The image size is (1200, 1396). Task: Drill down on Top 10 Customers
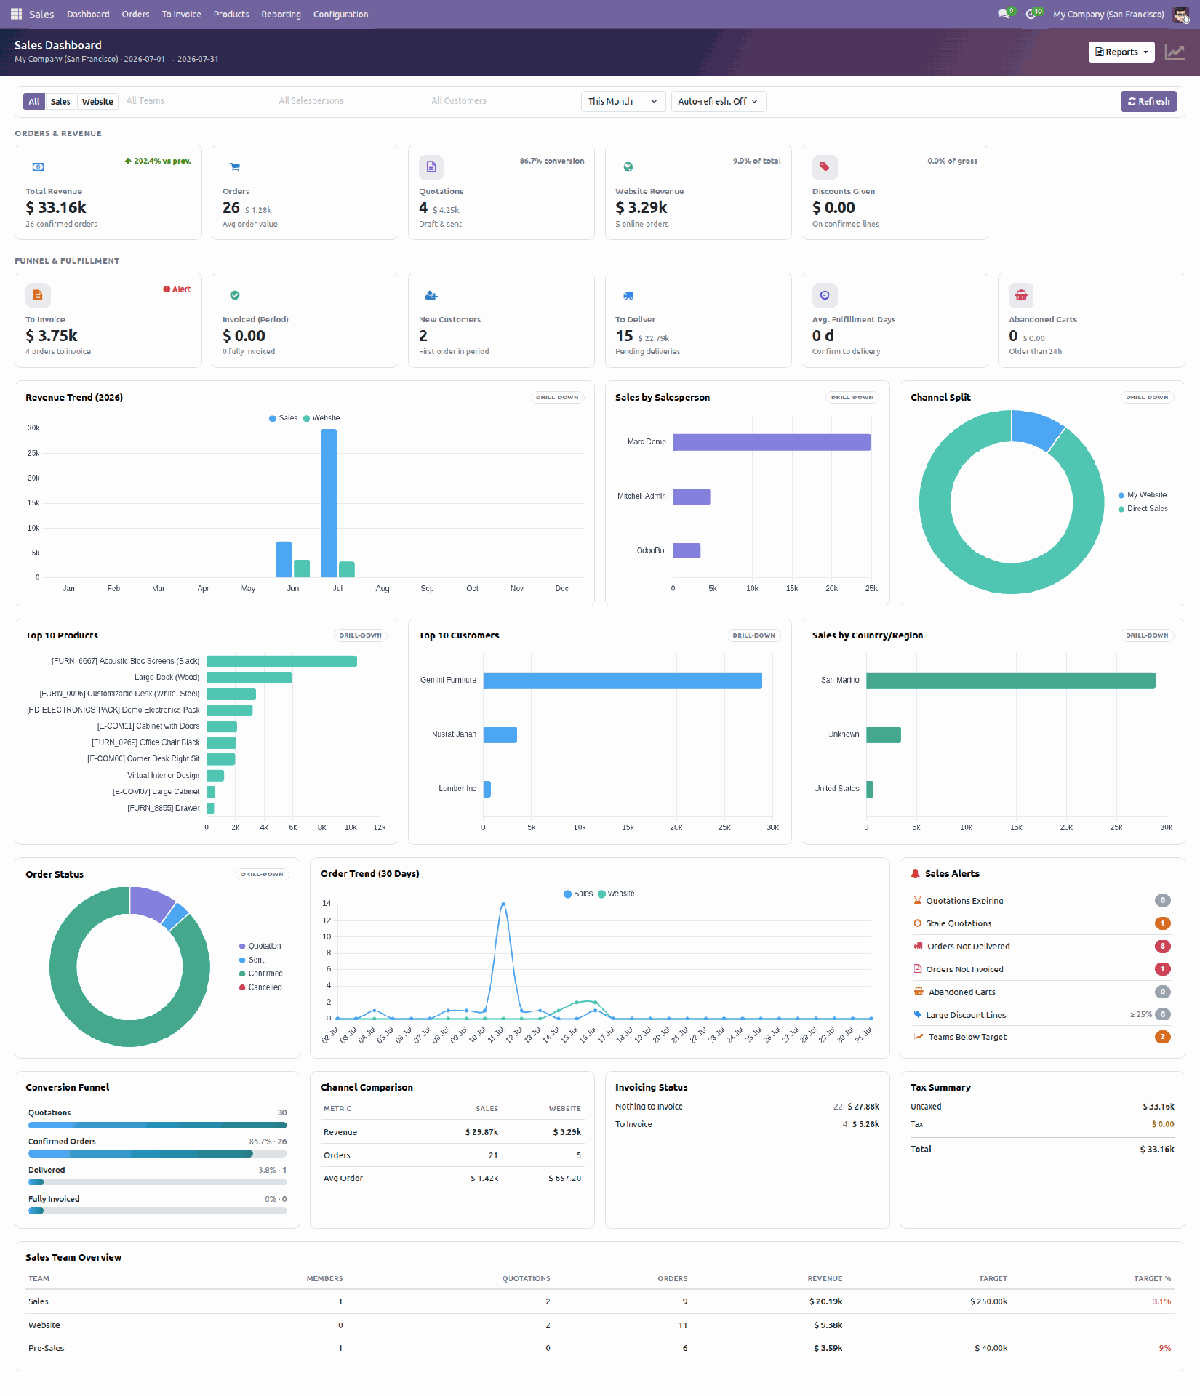point(754,635)
